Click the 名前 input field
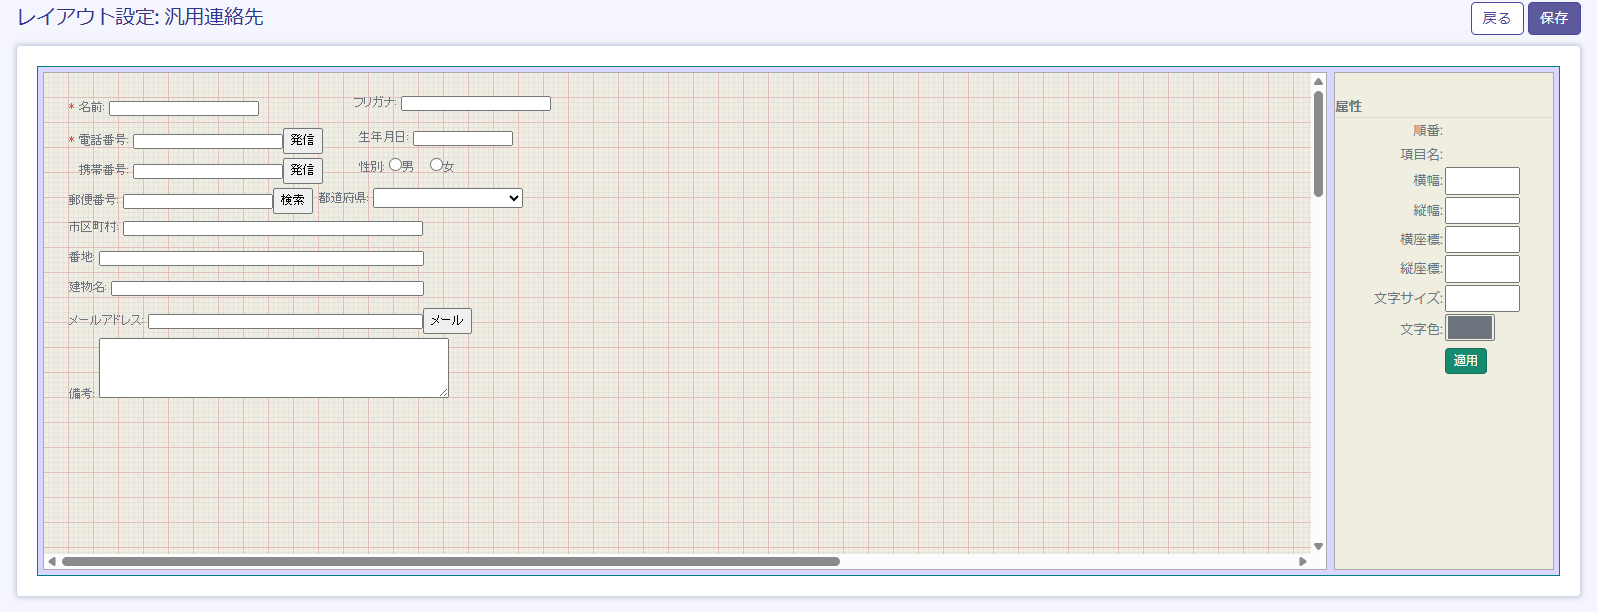 click(183, 108)
